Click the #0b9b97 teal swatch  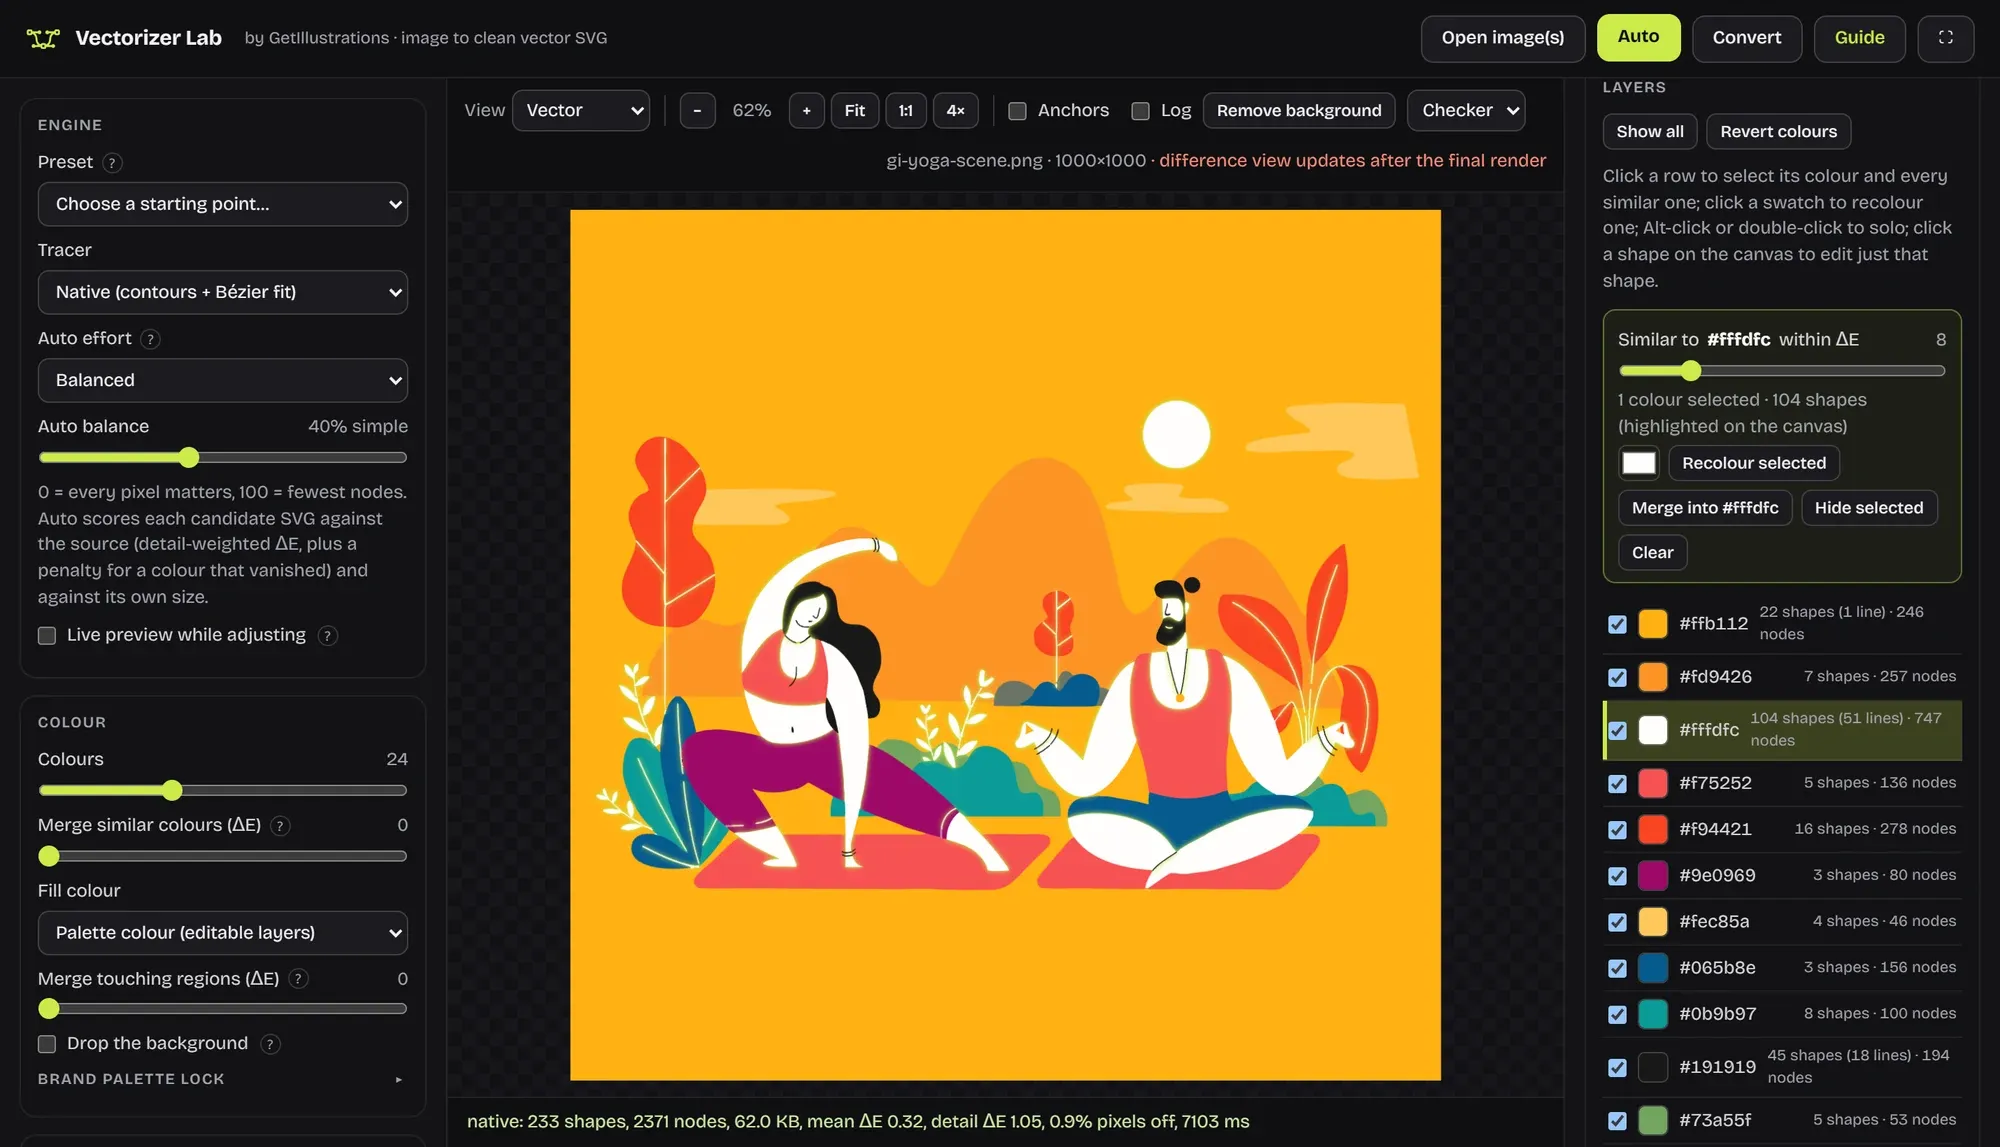click(1653, 1014)
